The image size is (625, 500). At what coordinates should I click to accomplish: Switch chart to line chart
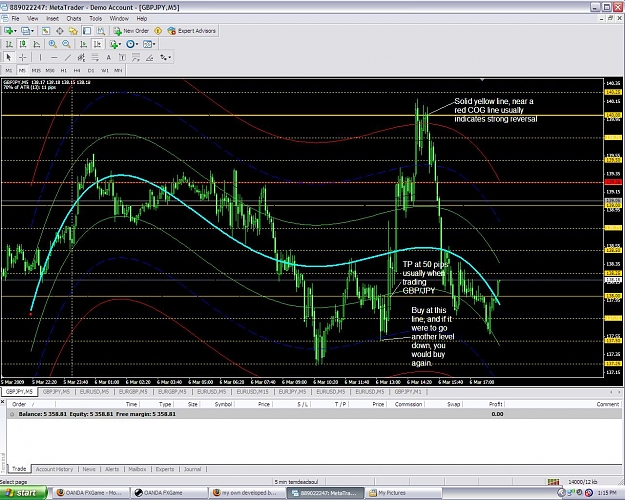37,44
